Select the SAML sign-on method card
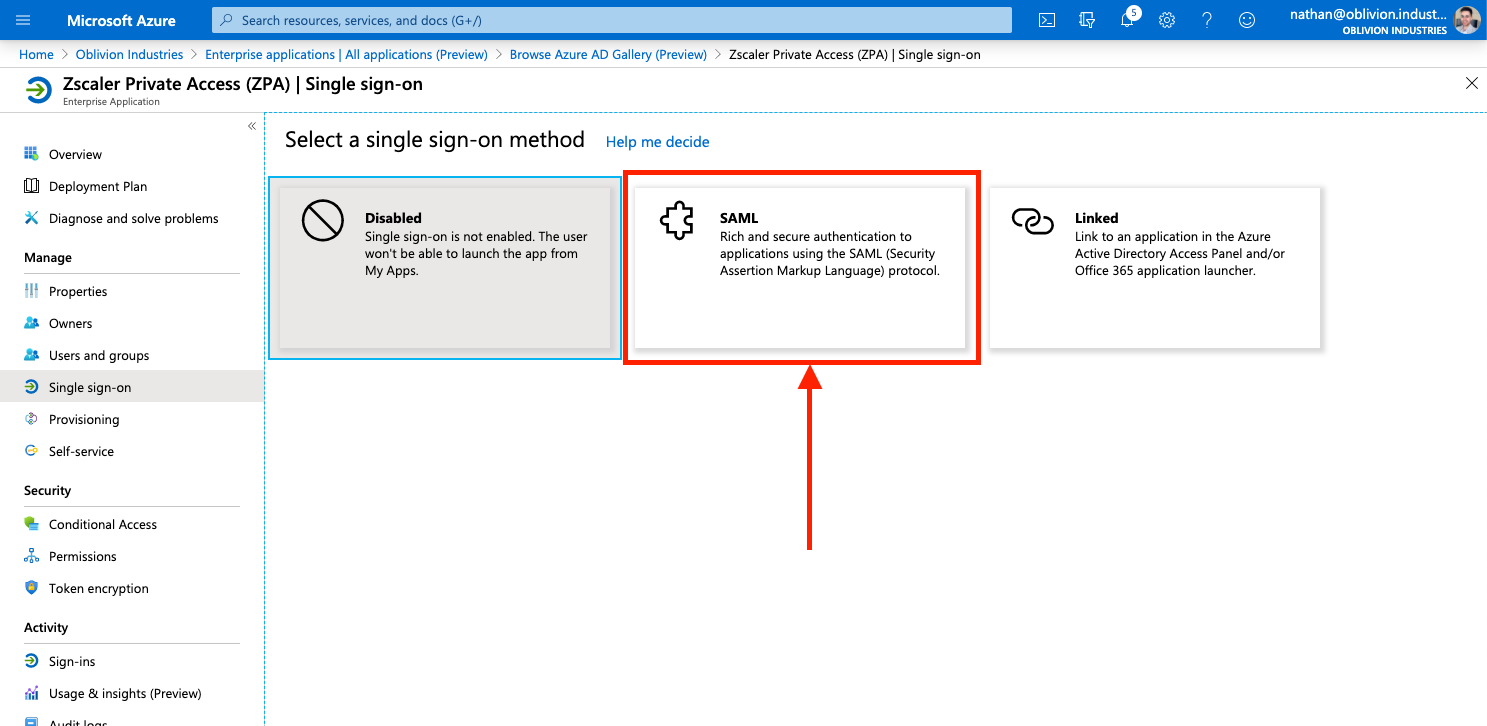 point(800,267)
